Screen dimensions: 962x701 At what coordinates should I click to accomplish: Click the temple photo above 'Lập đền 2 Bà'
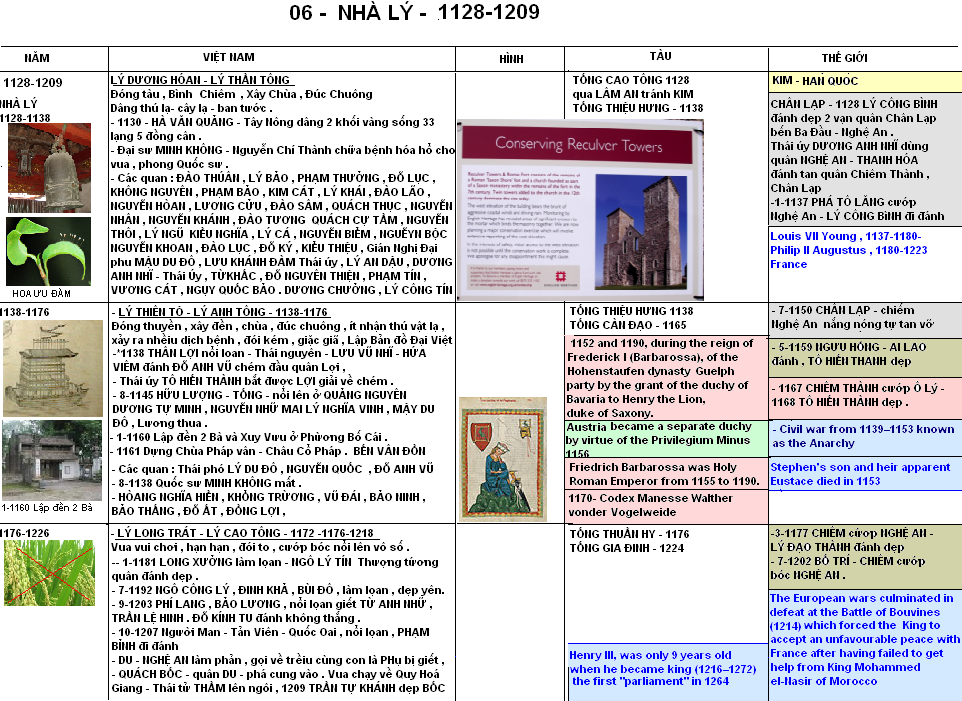point(52,460)
